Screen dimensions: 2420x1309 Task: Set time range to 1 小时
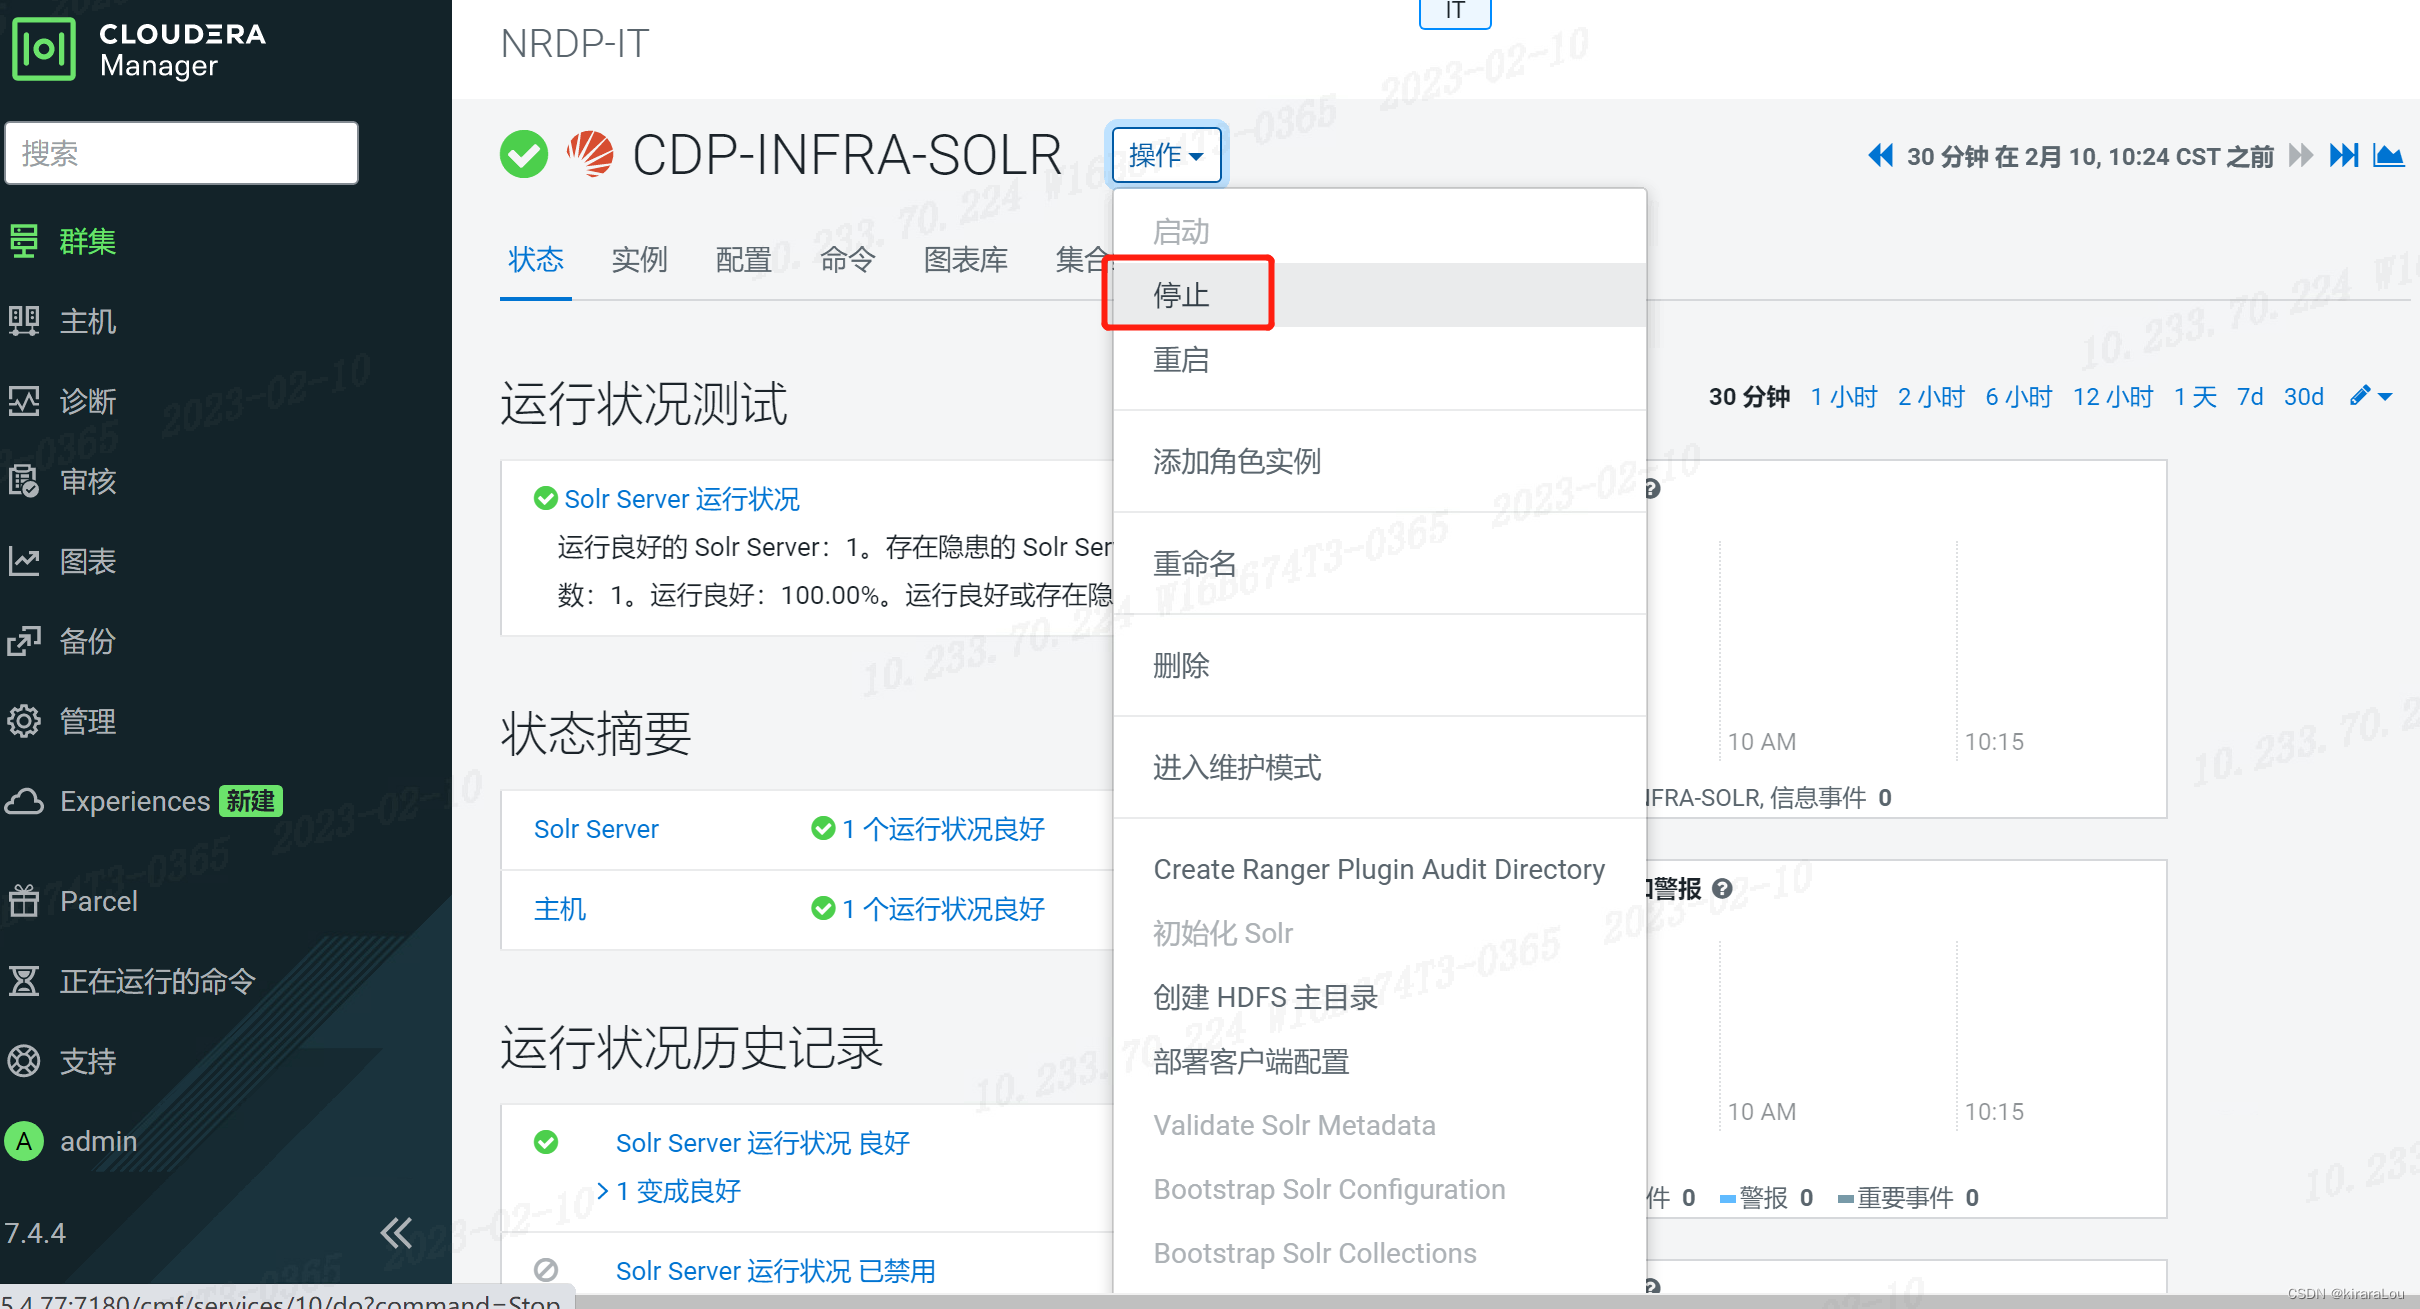click(1843, 397)
